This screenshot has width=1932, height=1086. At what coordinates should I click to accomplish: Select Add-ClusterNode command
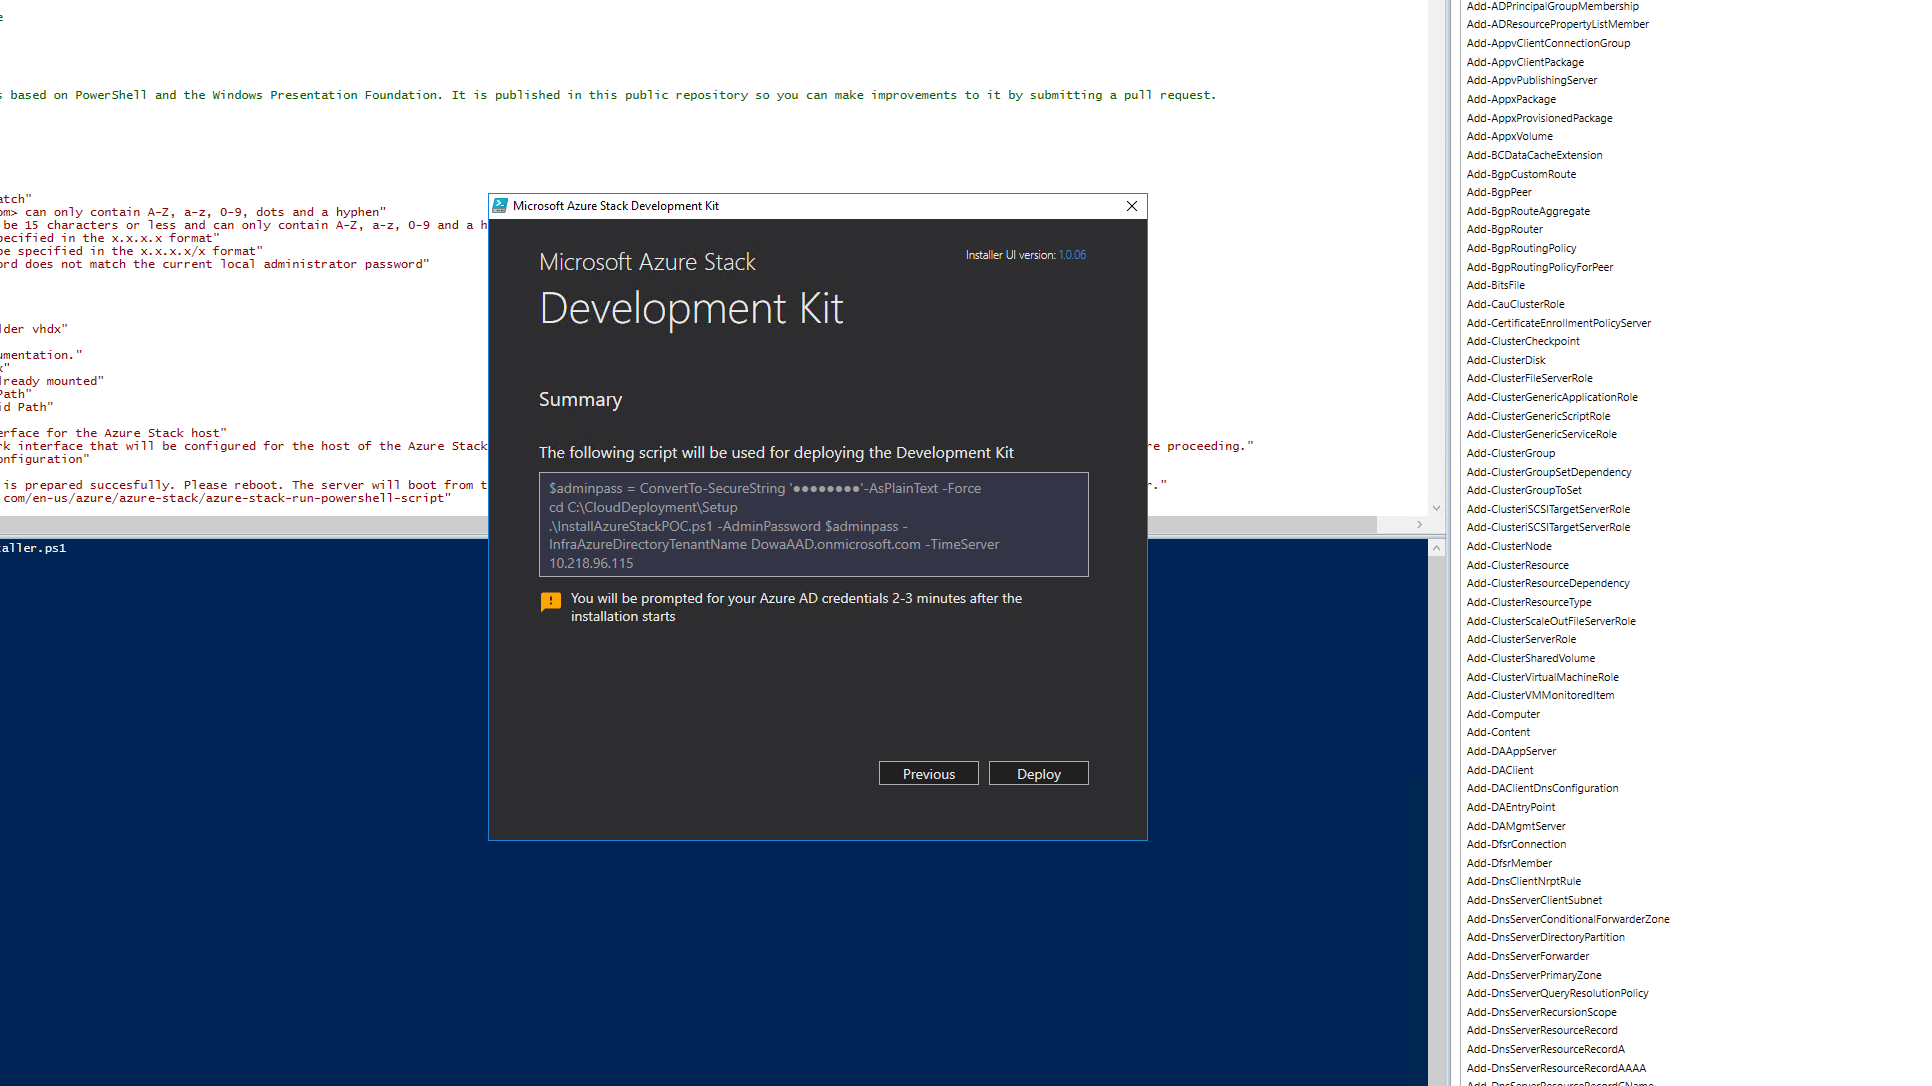click(x=1509, y=546)
